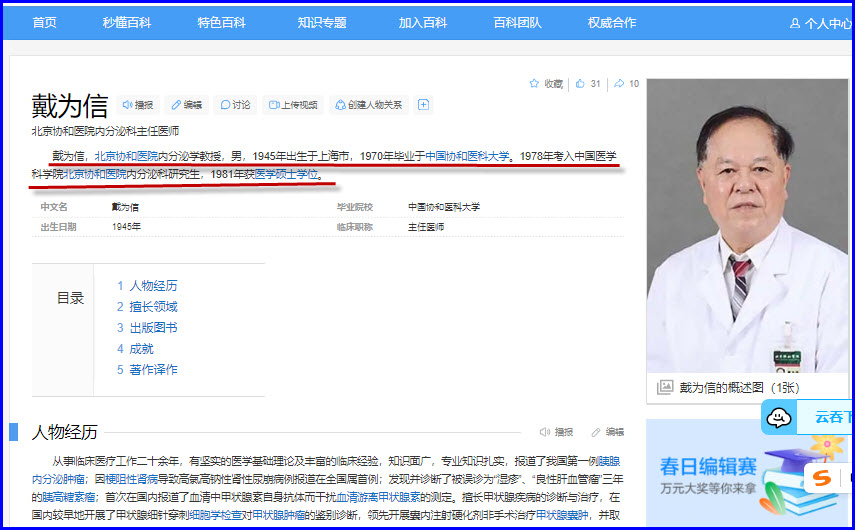Viewport: 855px width, 530px height.
Task: Click the plus icon after 创建人物关系
Action: (423, 105)
